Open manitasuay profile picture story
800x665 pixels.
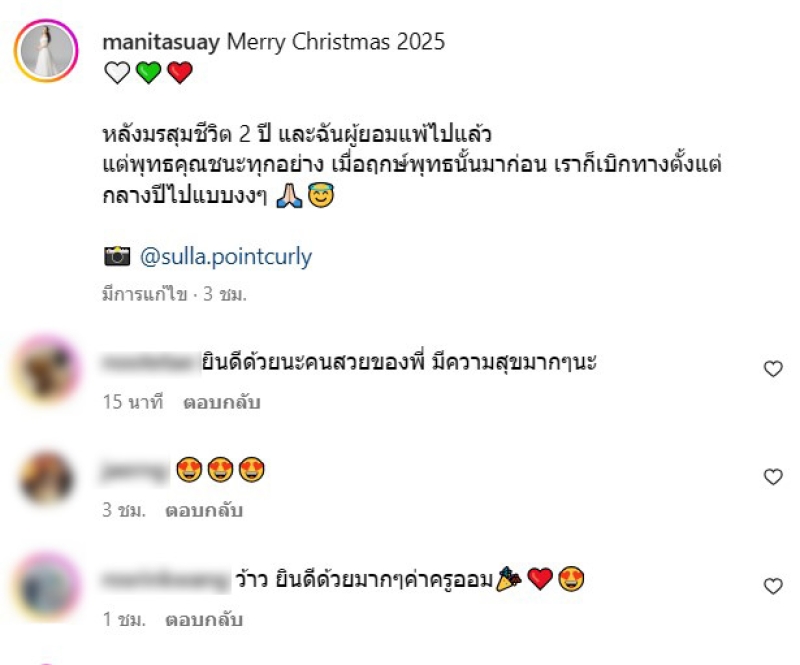pyautogui.click(x=46, y=51)
